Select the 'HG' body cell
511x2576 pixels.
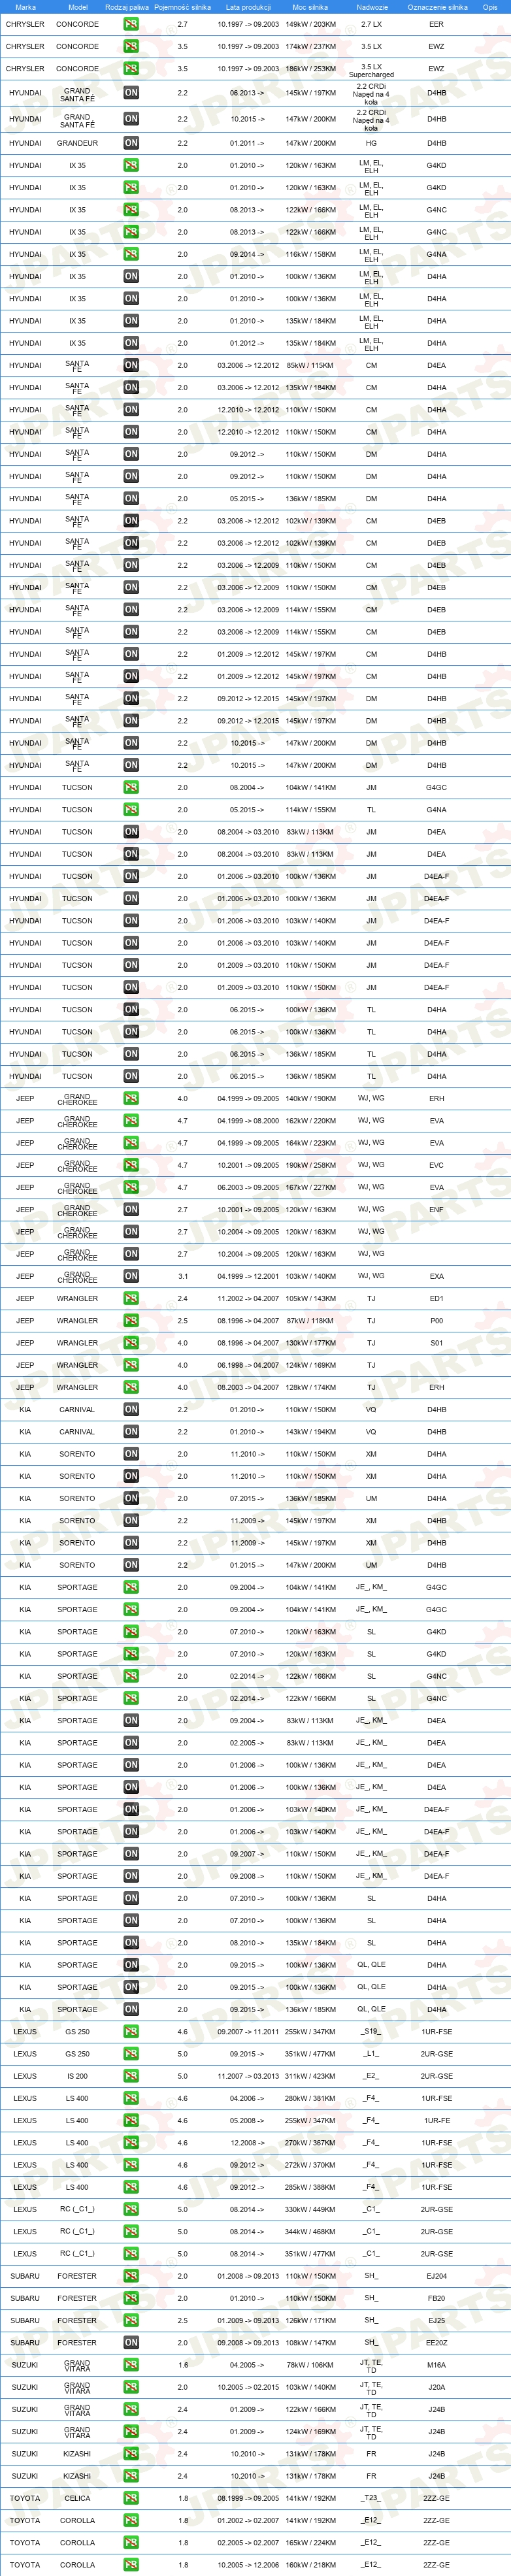[x=371, y=143]
